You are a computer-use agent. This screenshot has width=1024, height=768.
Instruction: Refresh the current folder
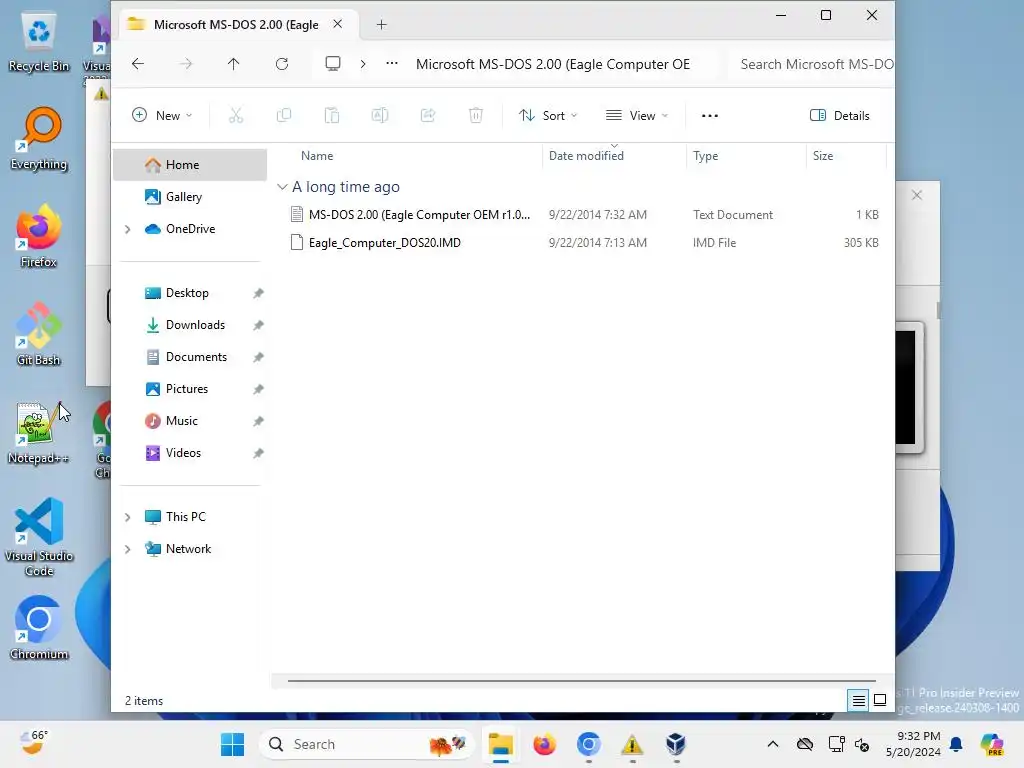click(x=282, y=64)
